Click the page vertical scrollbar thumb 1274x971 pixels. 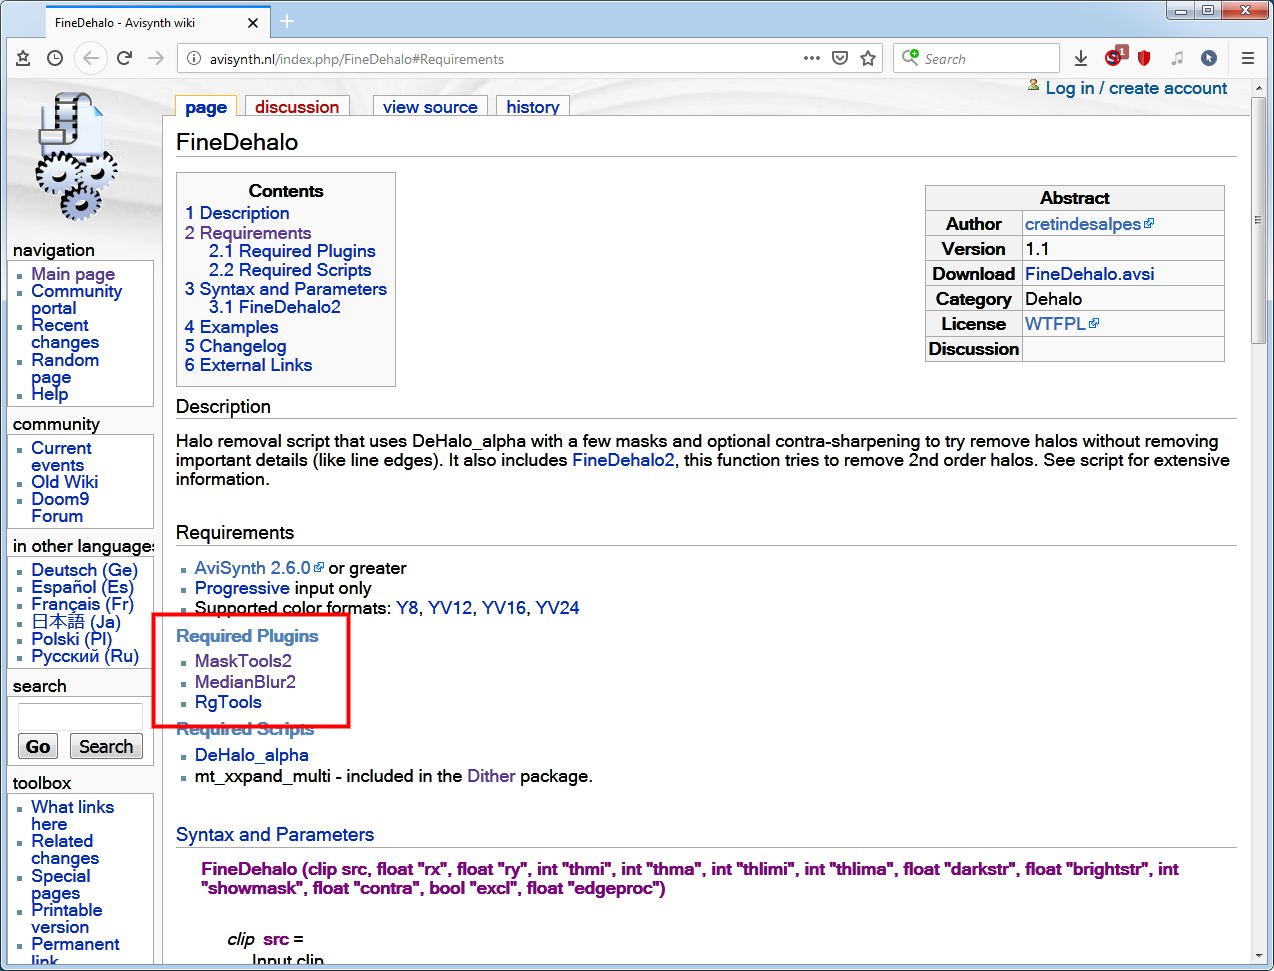(x=1258, y=218)
